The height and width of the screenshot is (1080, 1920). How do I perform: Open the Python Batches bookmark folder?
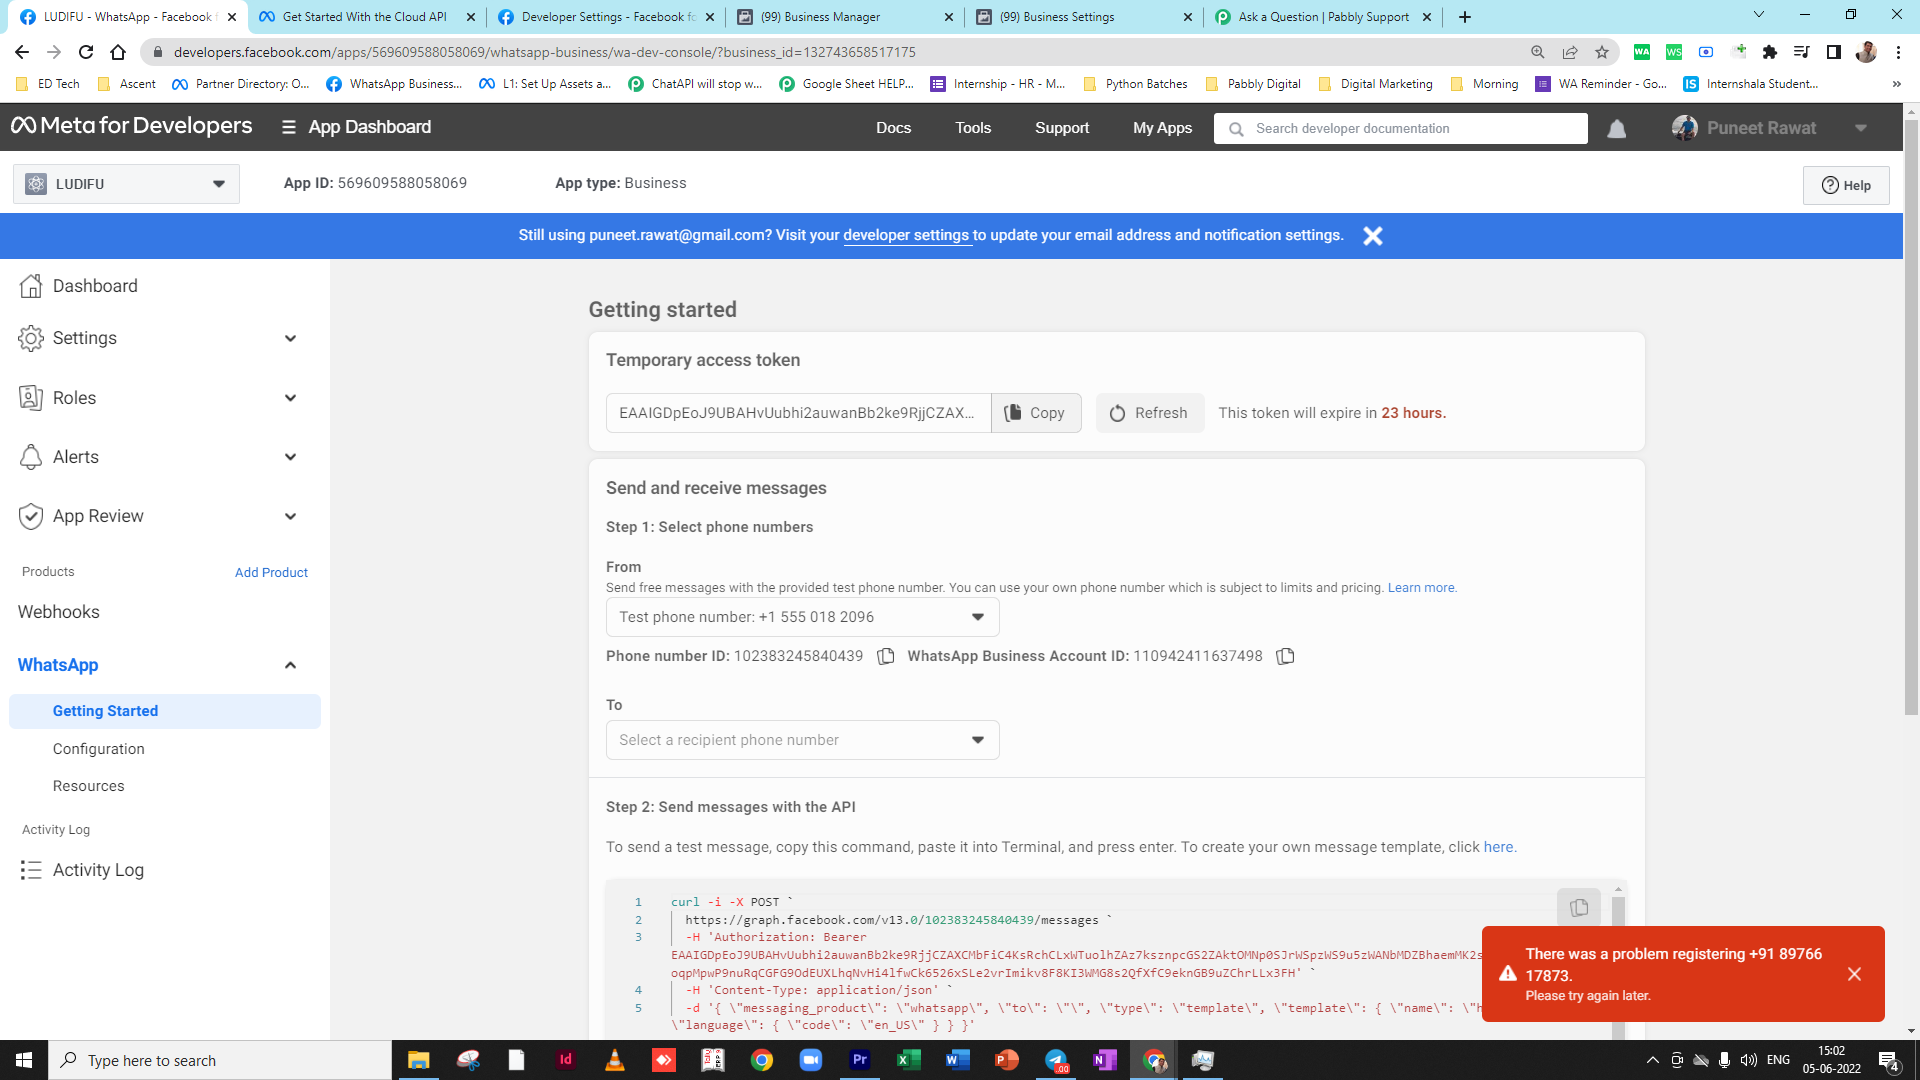1136,84
